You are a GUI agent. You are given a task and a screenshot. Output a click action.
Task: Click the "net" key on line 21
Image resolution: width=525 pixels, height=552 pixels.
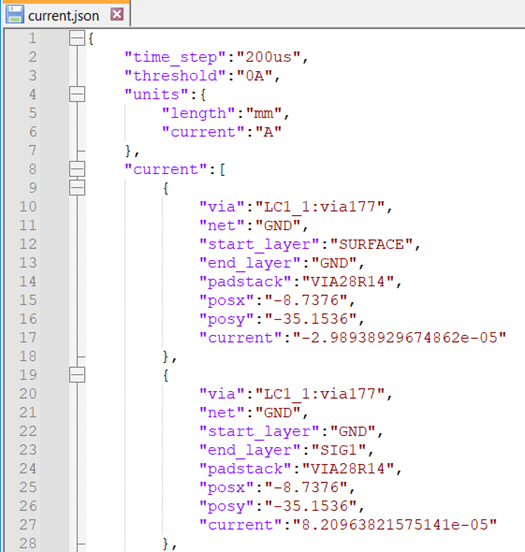pyautogui.click(x=222, y=412)
